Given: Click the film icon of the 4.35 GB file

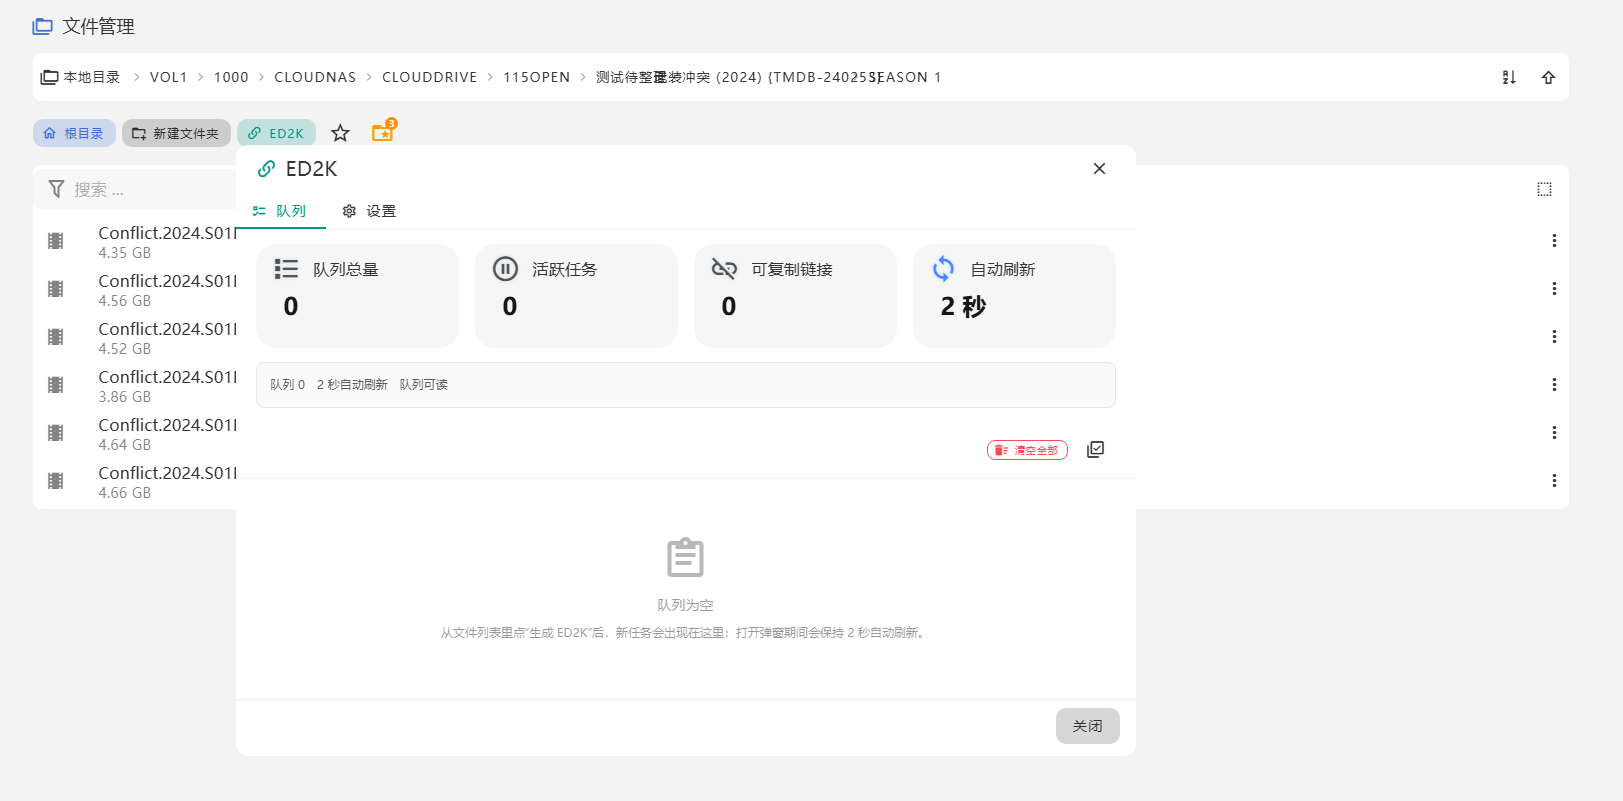Looking at the screenshot, I should click(56, 241).
